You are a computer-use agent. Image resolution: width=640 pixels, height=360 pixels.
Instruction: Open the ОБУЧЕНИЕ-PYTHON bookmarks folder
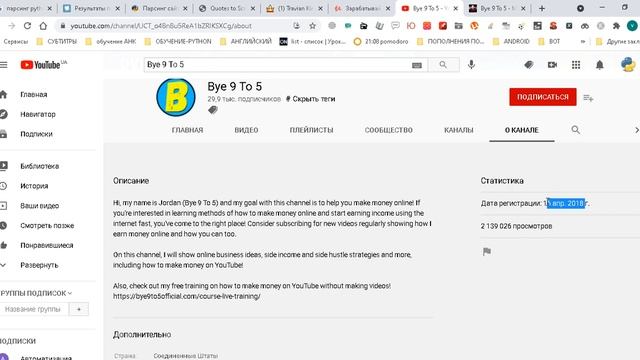tap(178, 41)
